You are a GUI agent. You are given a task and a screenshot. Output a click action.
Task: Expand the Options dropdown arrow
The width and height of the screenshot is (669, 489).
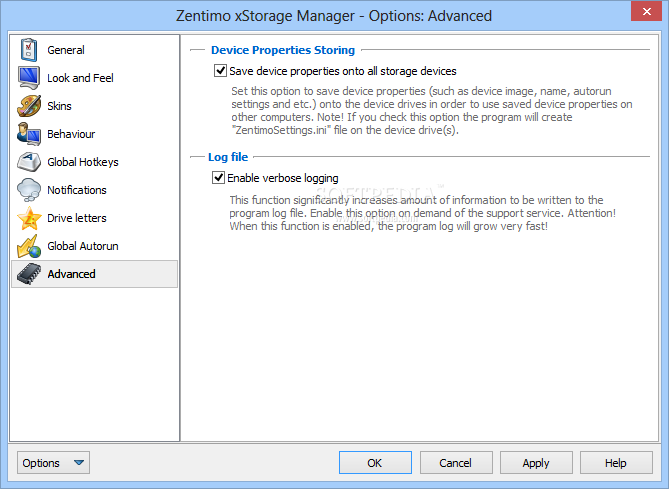tap(79, 463)
